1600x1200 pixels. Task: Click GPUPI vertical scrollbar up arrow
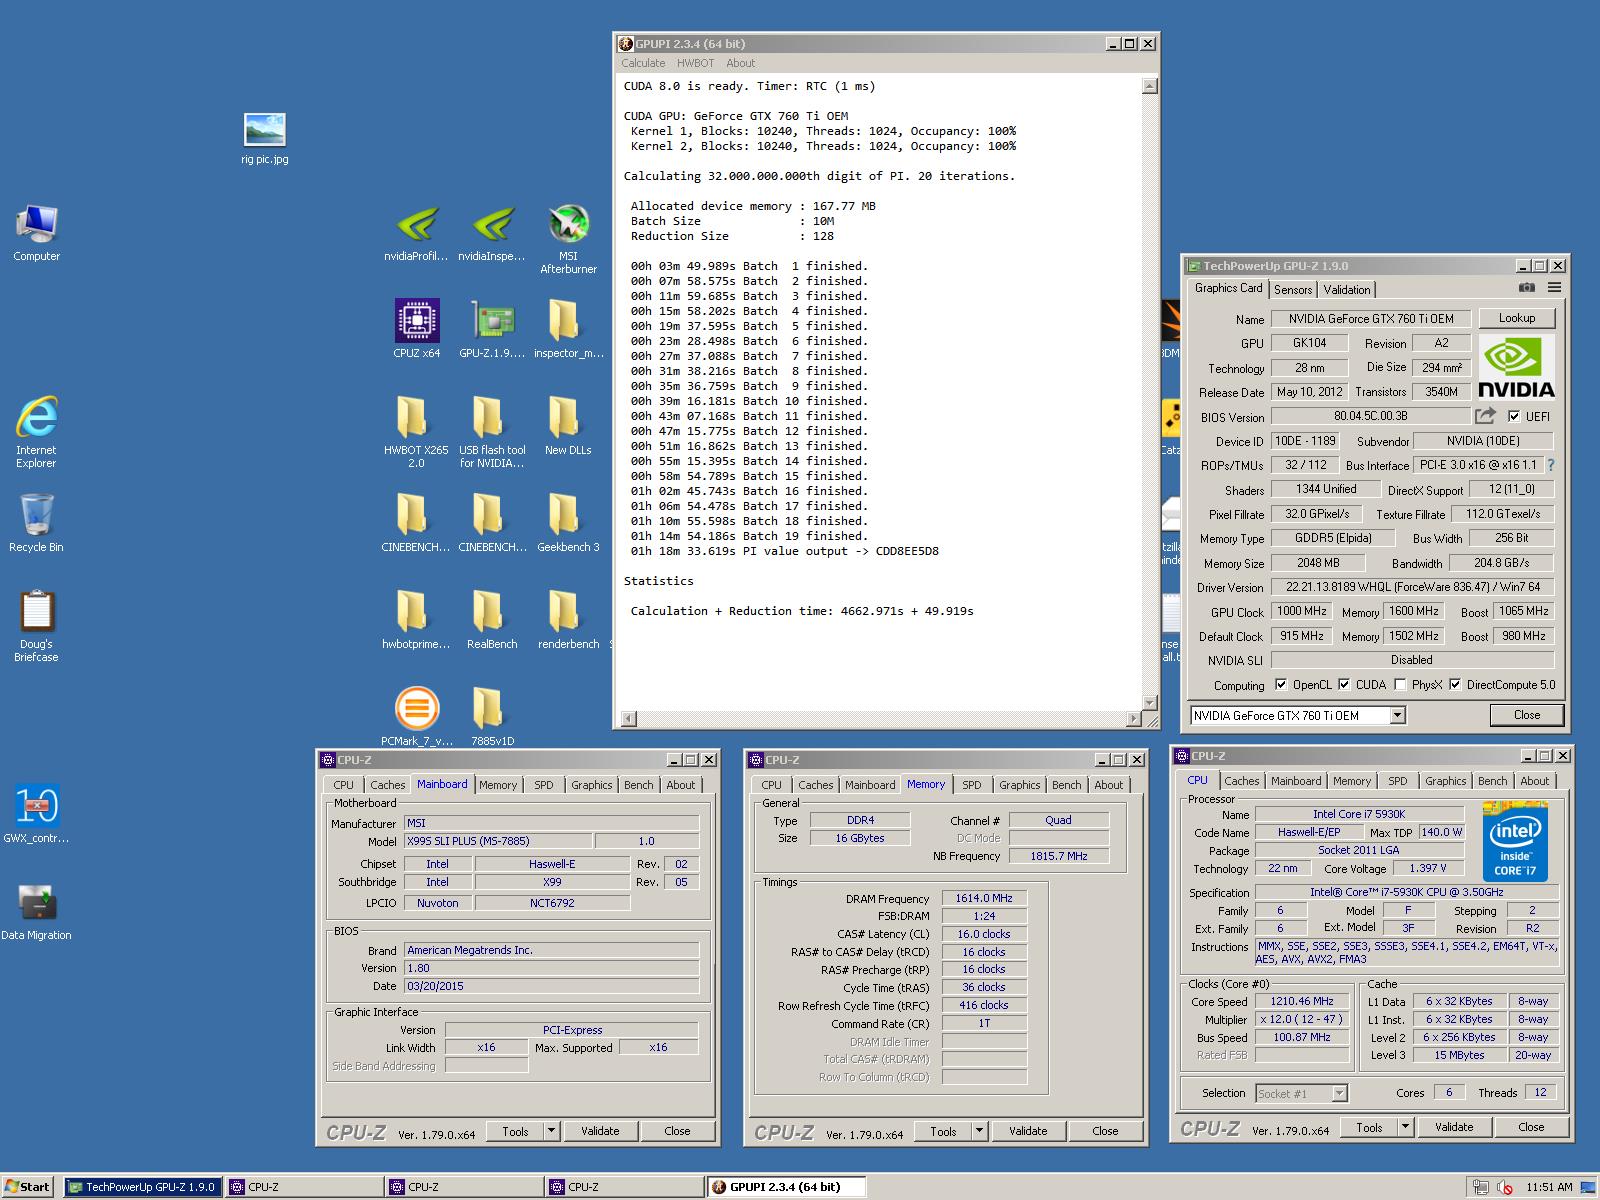1150,86
